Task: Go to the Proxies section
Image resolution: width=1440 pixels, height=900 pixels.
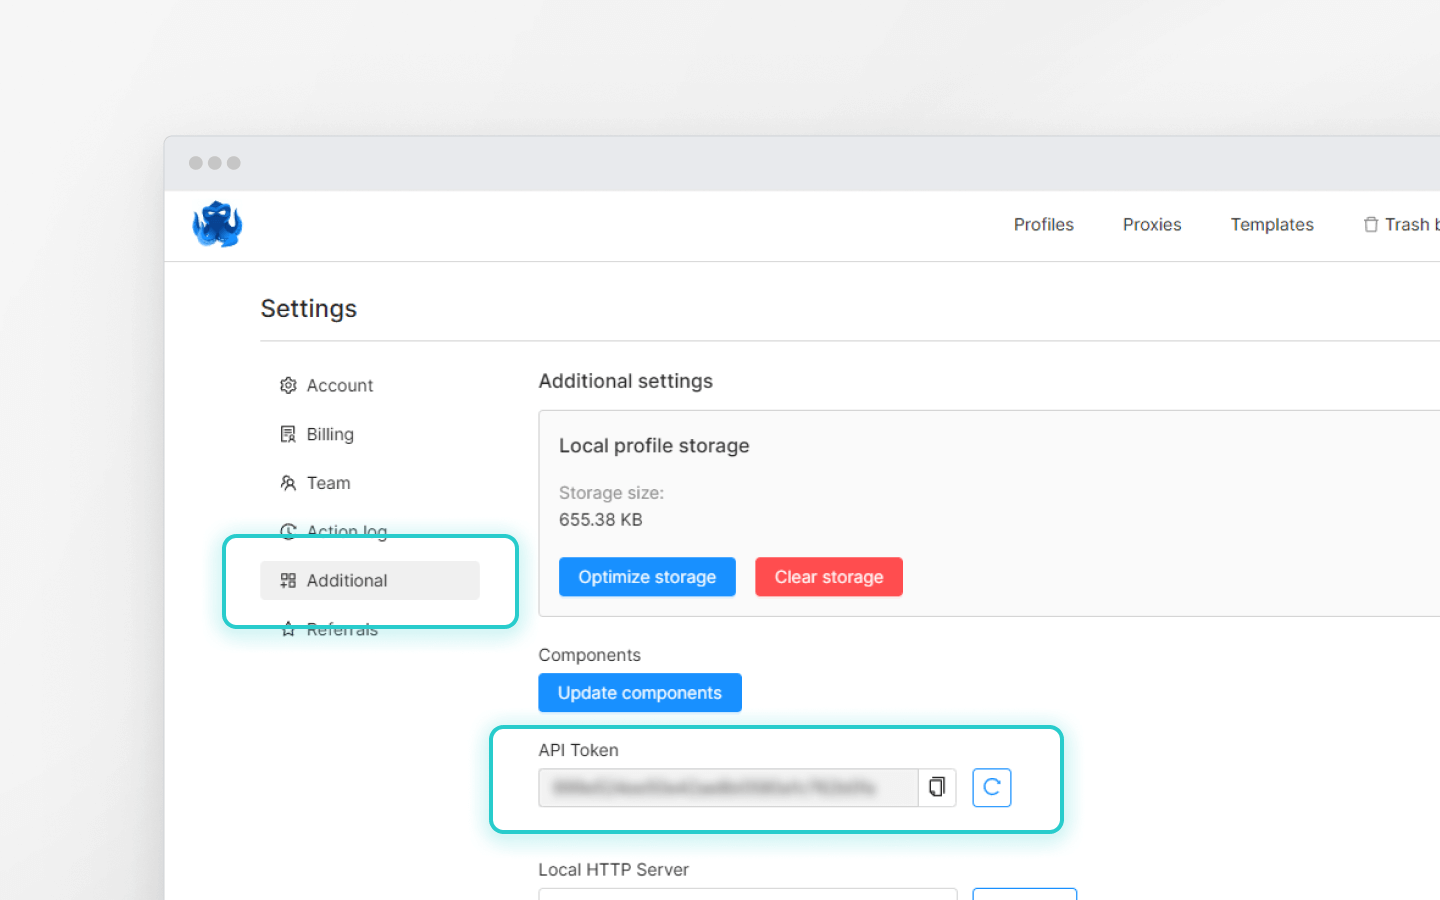Action: tap(1152, 225)
